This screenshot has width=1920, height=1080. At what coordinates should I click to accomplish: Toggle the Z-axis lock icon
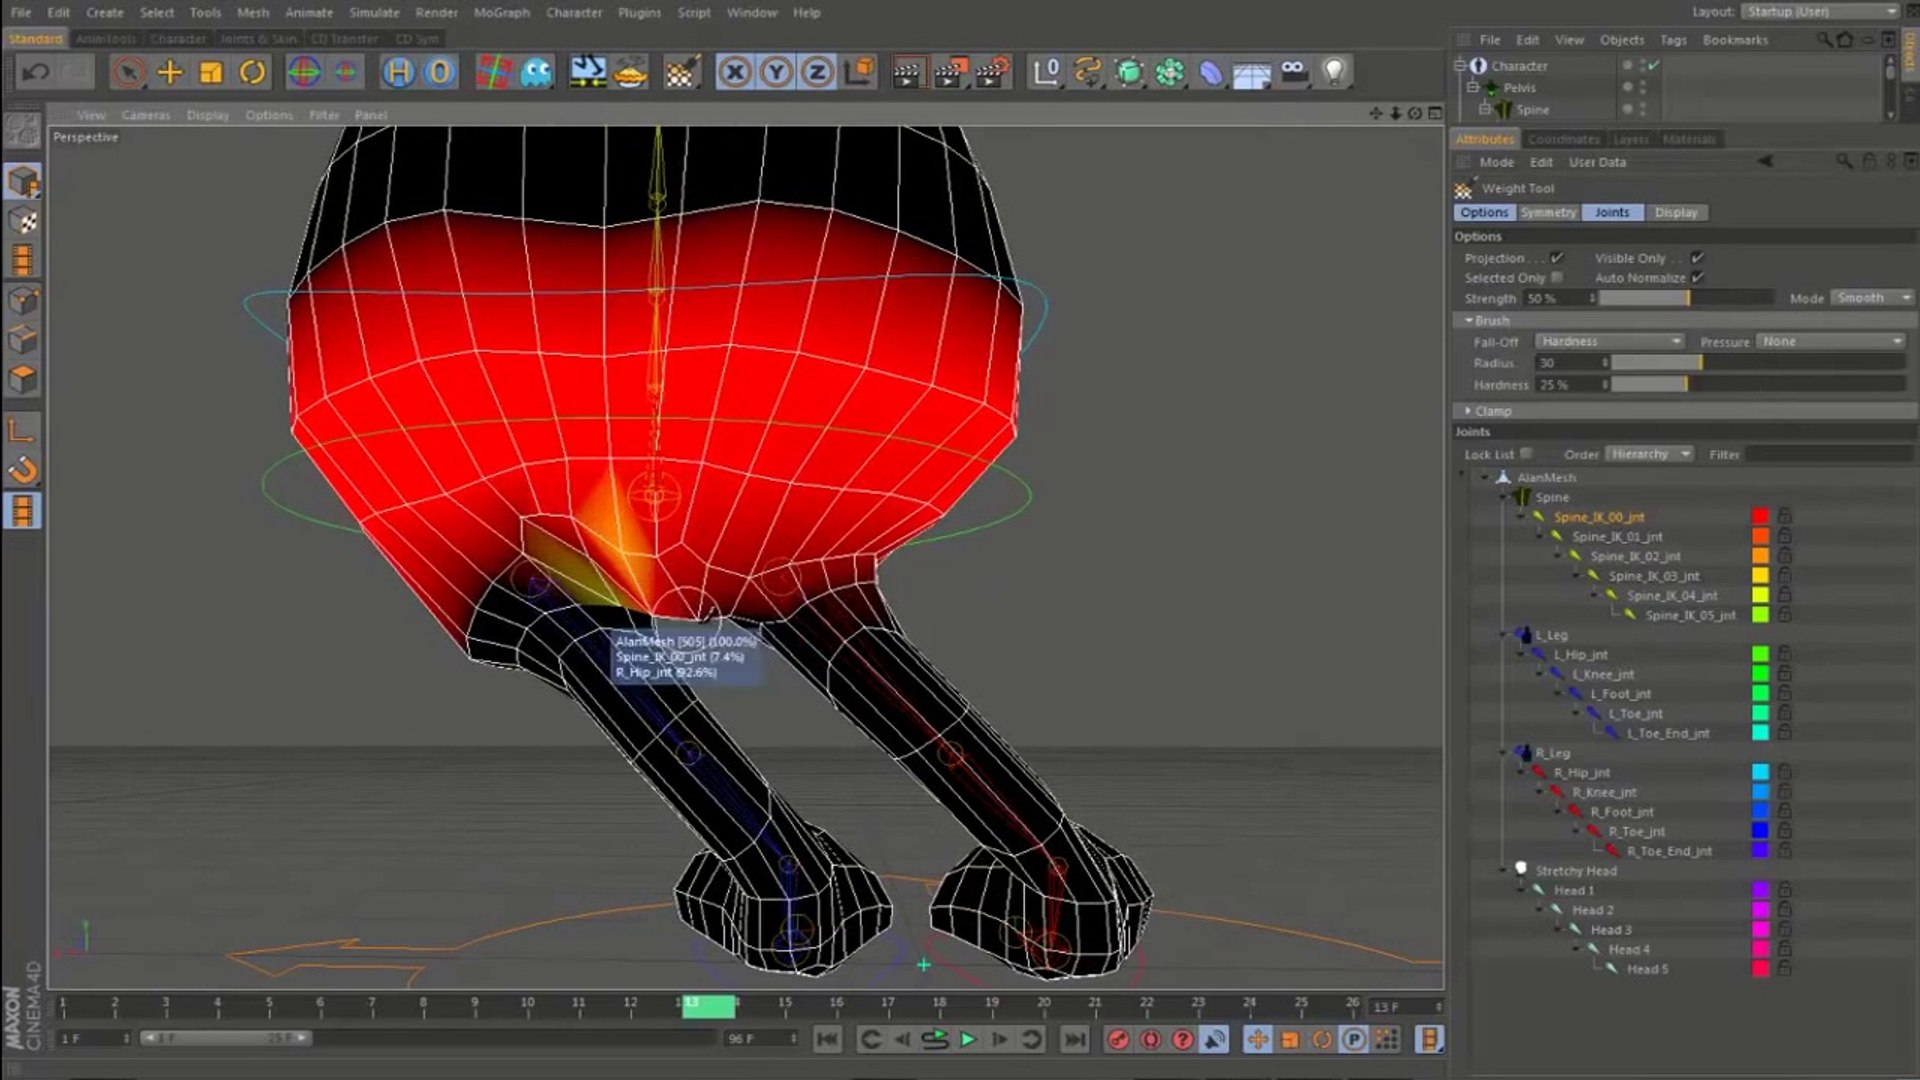click(x=817, y=72)
